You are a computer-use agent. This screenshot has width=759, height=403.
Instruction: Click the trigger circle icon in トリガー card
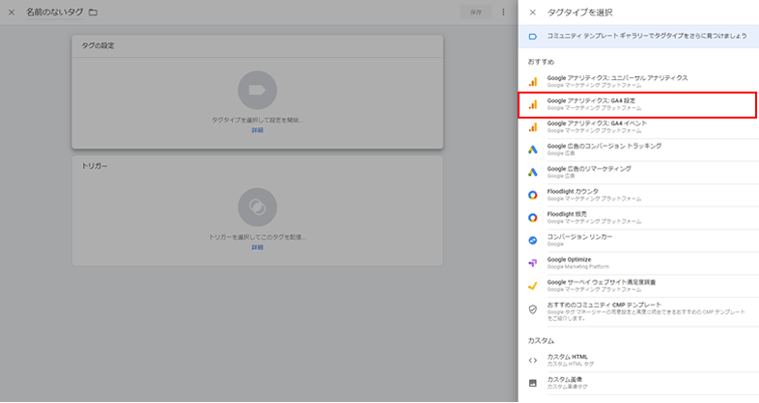(x=257, y=207)
